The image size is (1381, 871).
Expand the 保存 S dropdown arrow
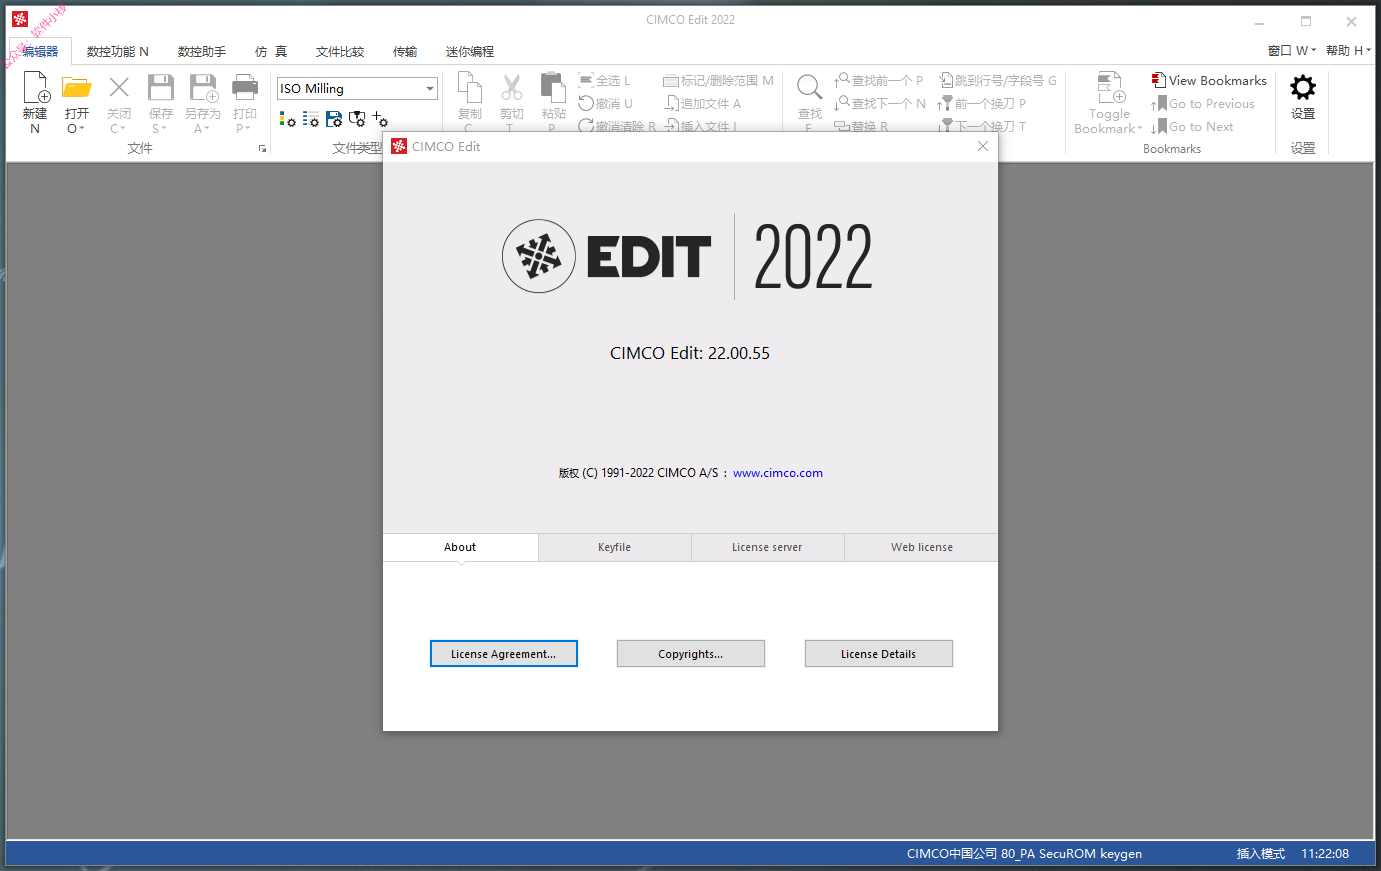[165, 129]
